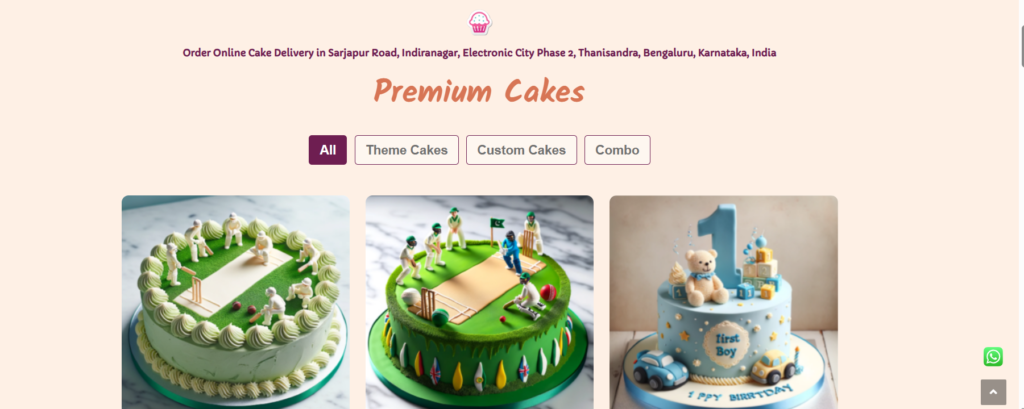Screen dimensions: 1024x409
Task: Open the green cricket cake with flag
Action: coord(479,302)
